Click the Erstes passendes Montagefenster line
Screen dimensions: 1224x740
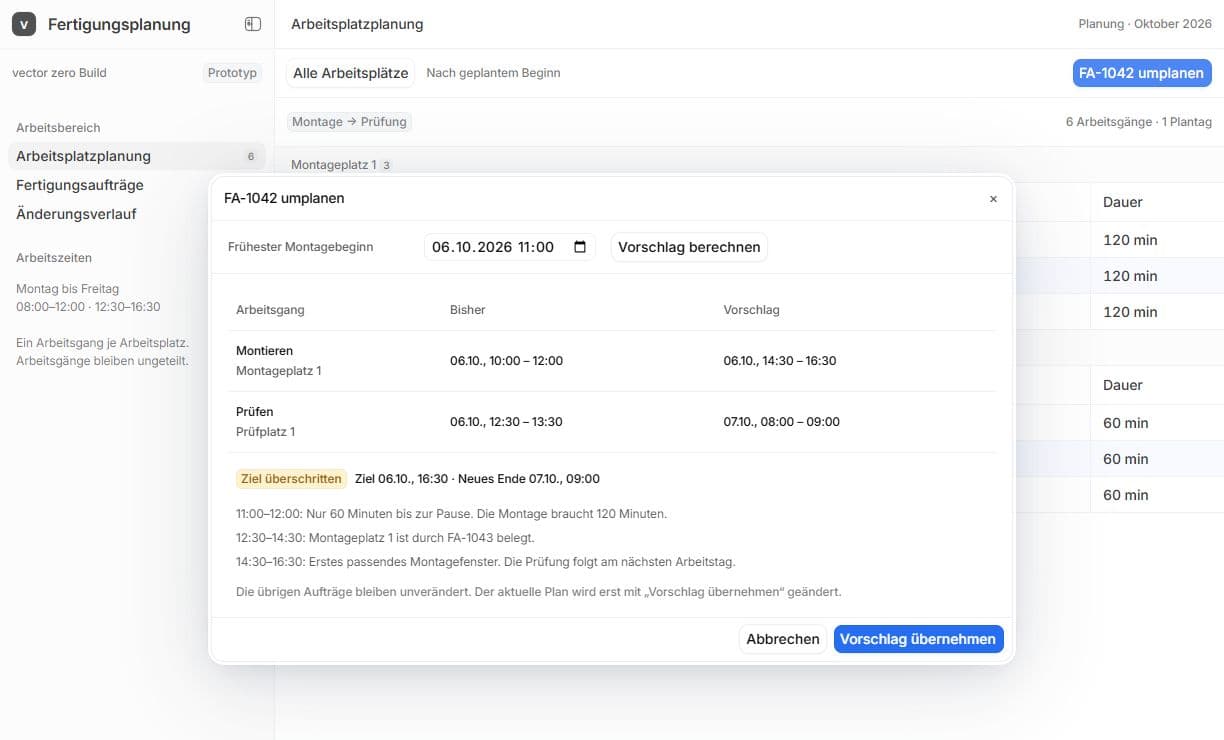pyautogui.click(x=486, y=562)
